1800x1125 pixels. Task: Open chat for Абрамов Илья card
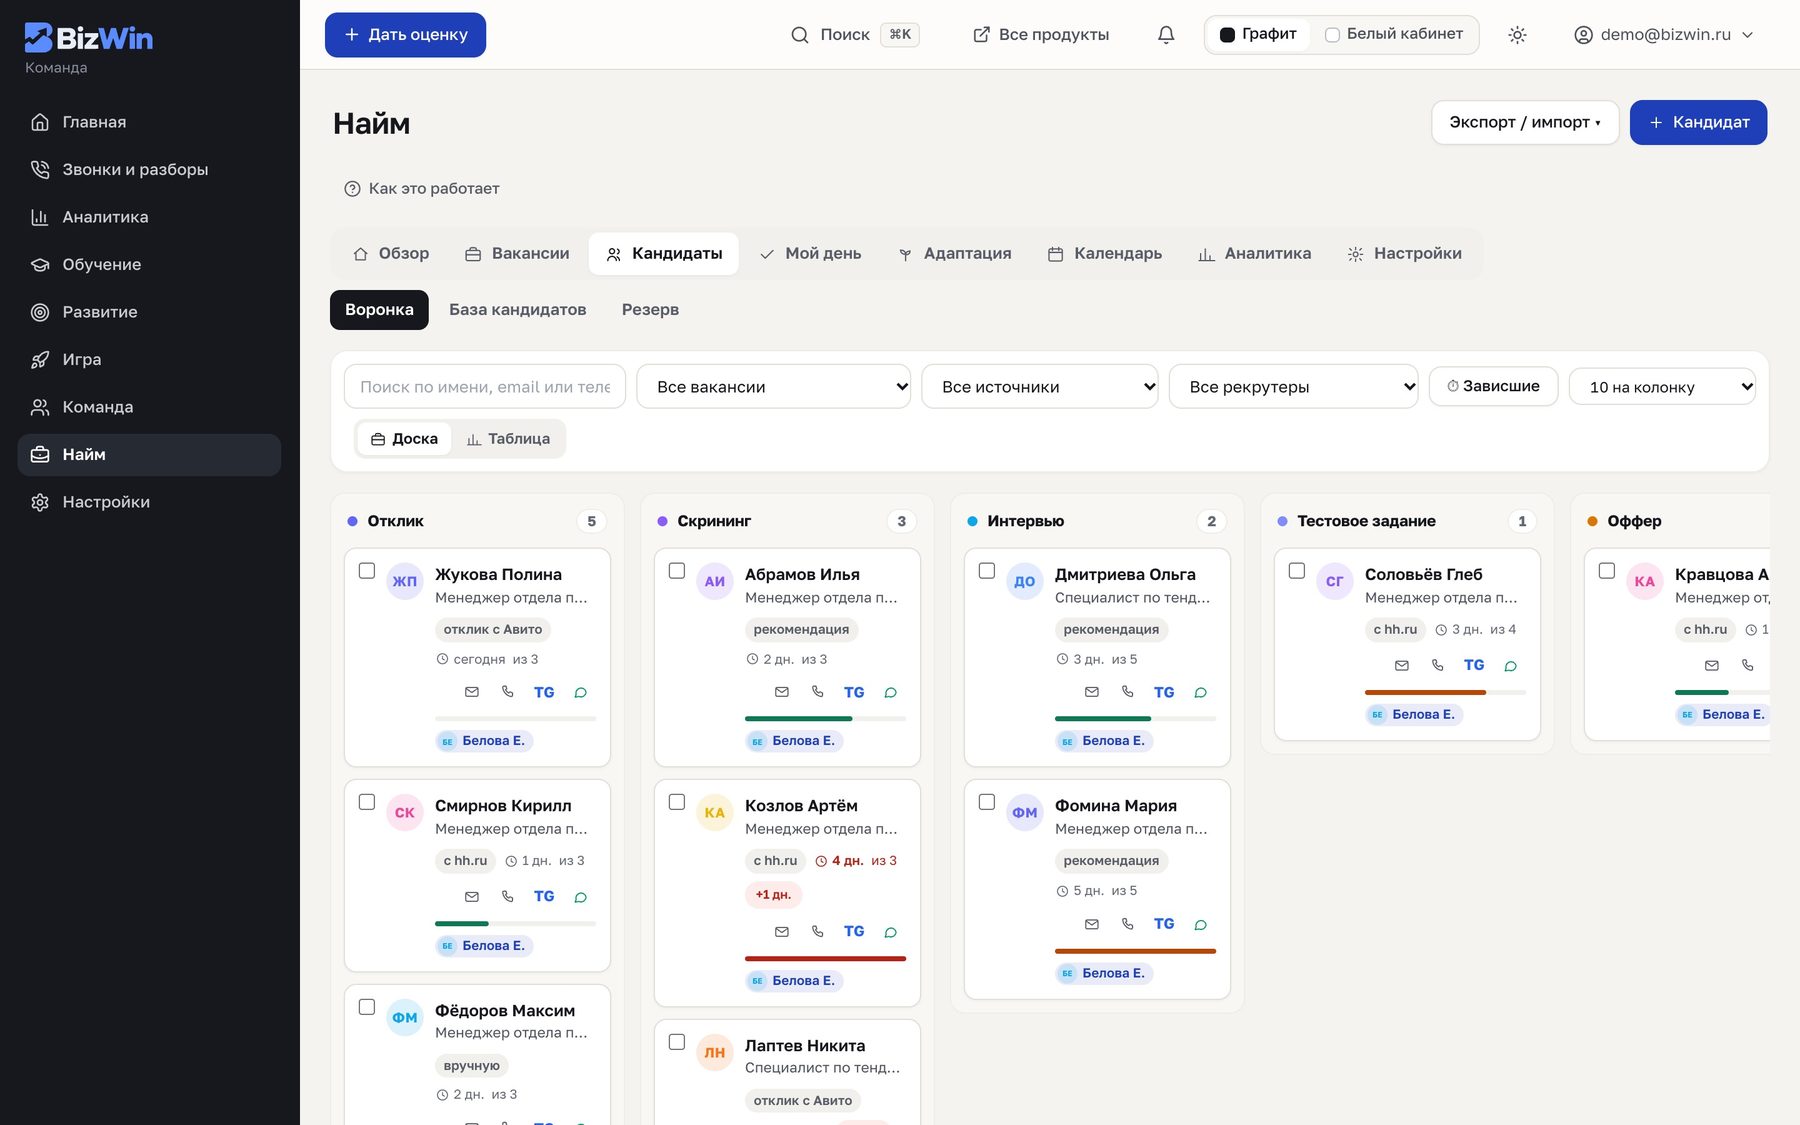[890, 692]
